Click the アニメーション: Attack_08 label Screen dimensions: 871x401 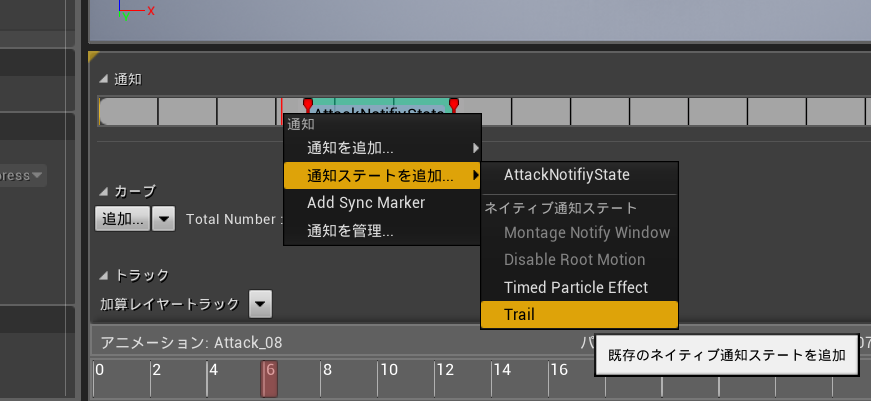[192, 343]
